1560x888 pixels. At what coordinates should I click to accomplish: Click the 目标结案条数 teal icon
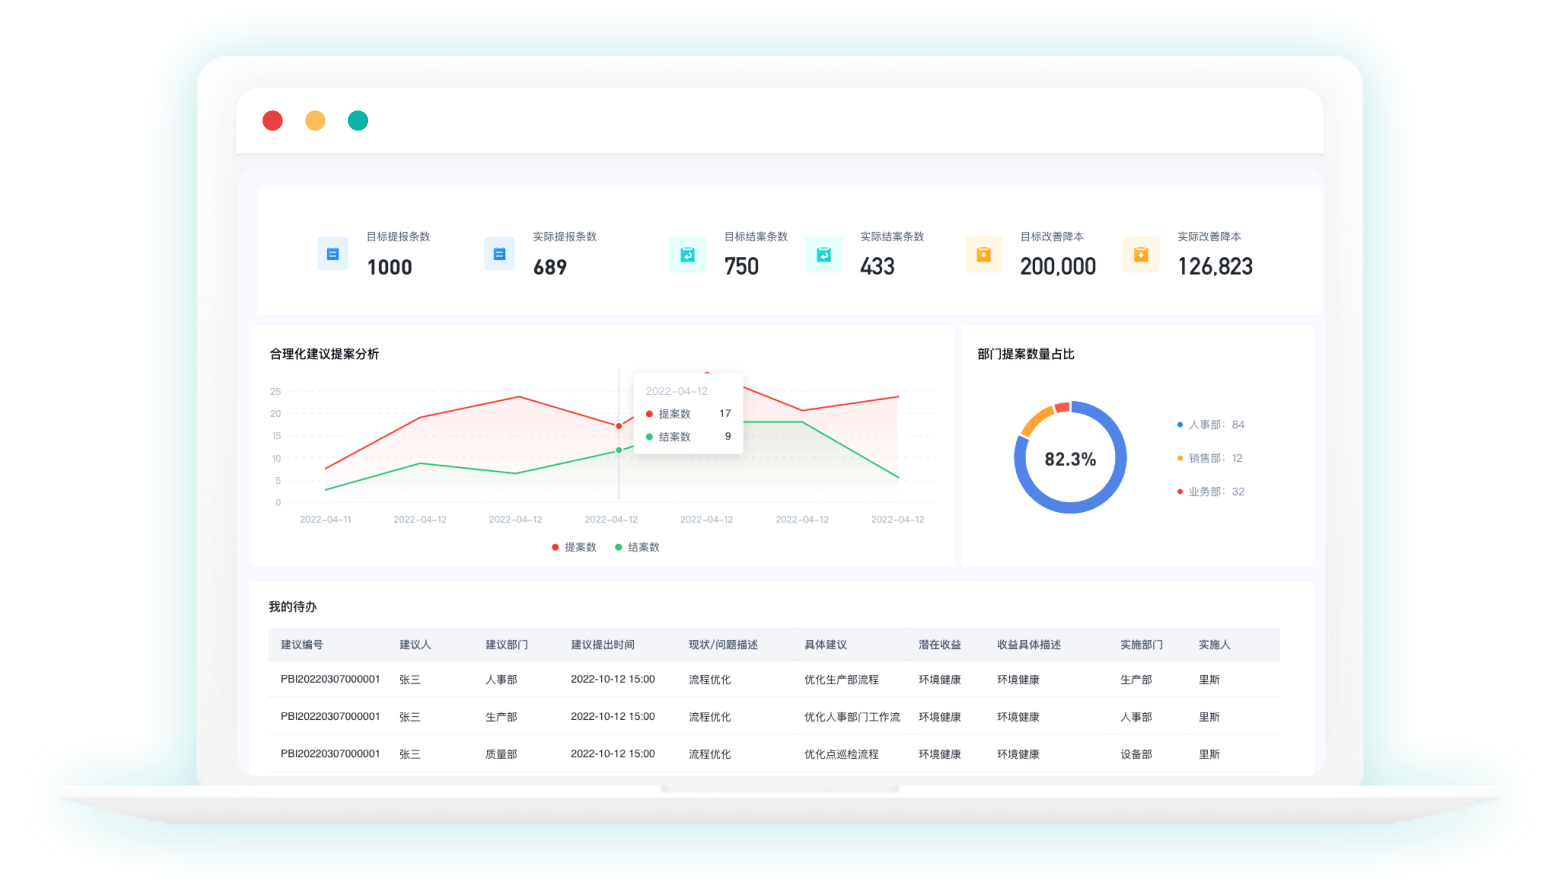pos(687,254)
